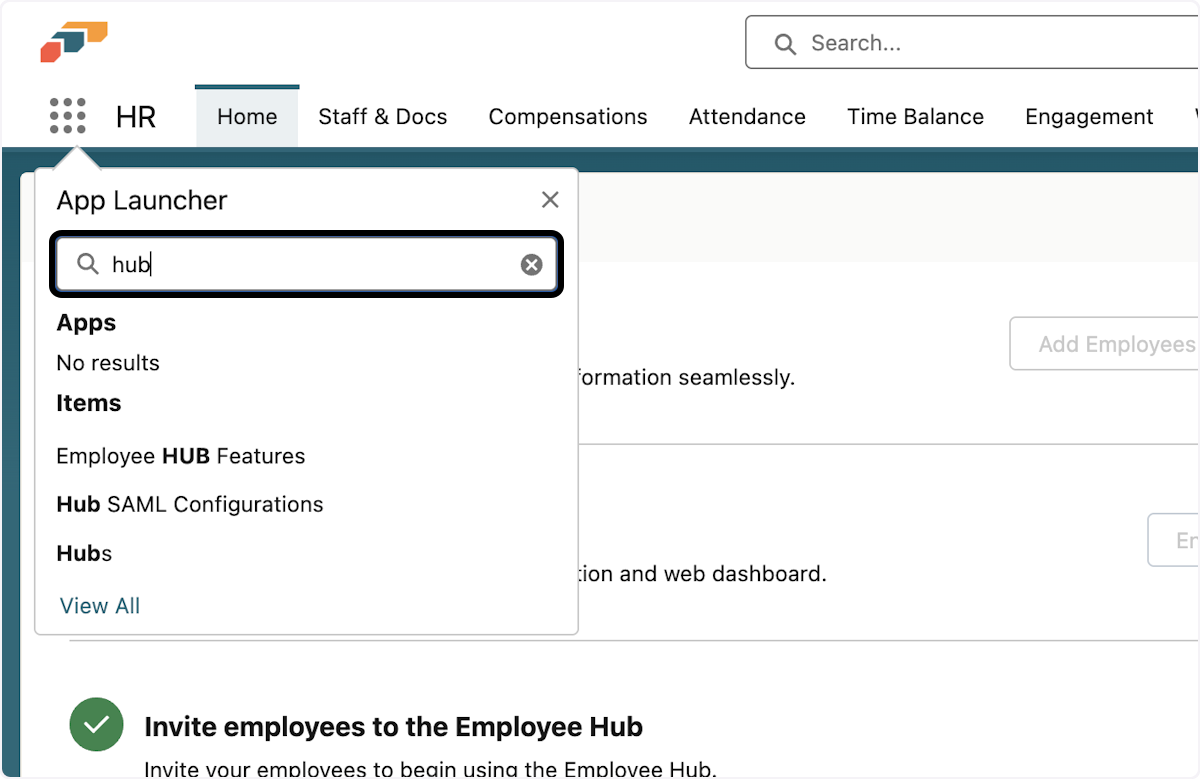Open the Staff & Docs tab
1200x779 pixels.
pos(383,117)
